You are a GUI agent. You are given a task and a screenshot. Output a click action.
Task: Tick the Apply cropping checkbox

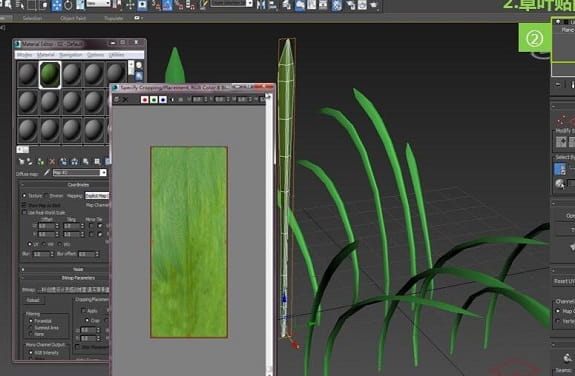[83, 311]
